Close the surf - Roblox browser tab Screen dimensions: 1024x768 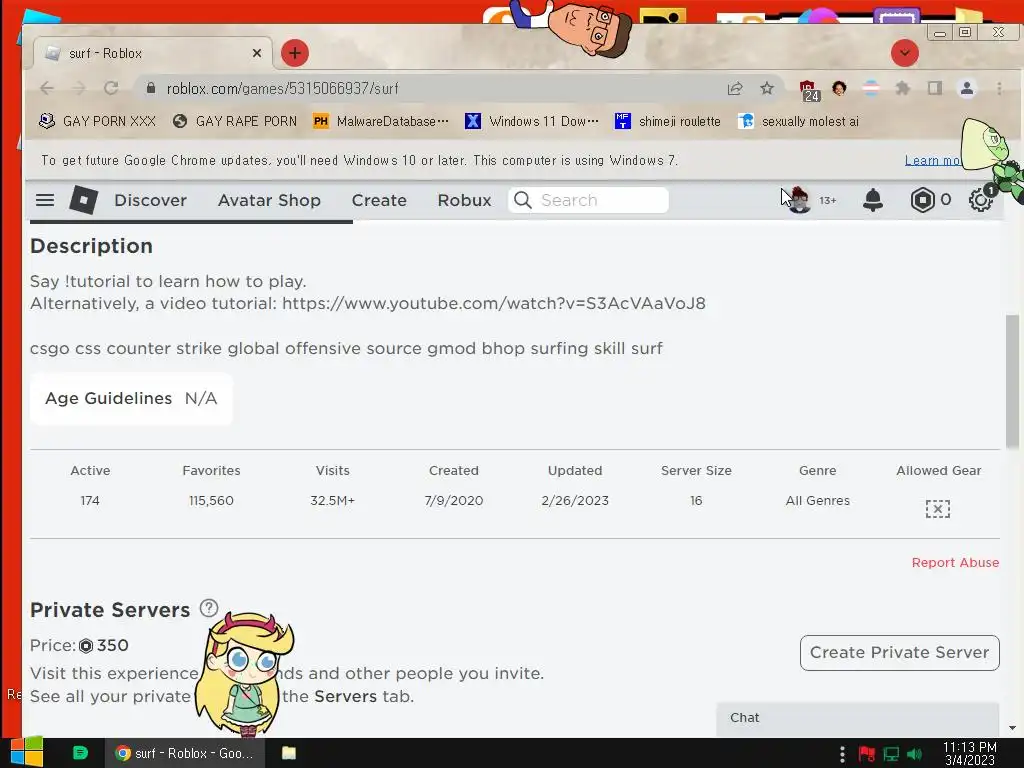257,53
